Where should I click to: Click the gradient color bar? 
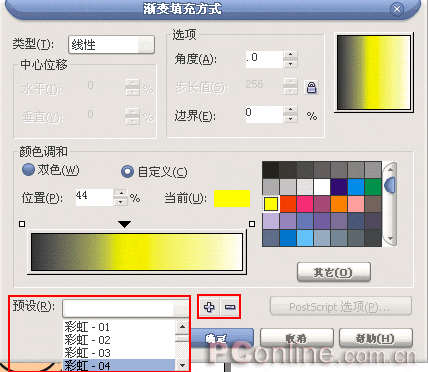137,252
